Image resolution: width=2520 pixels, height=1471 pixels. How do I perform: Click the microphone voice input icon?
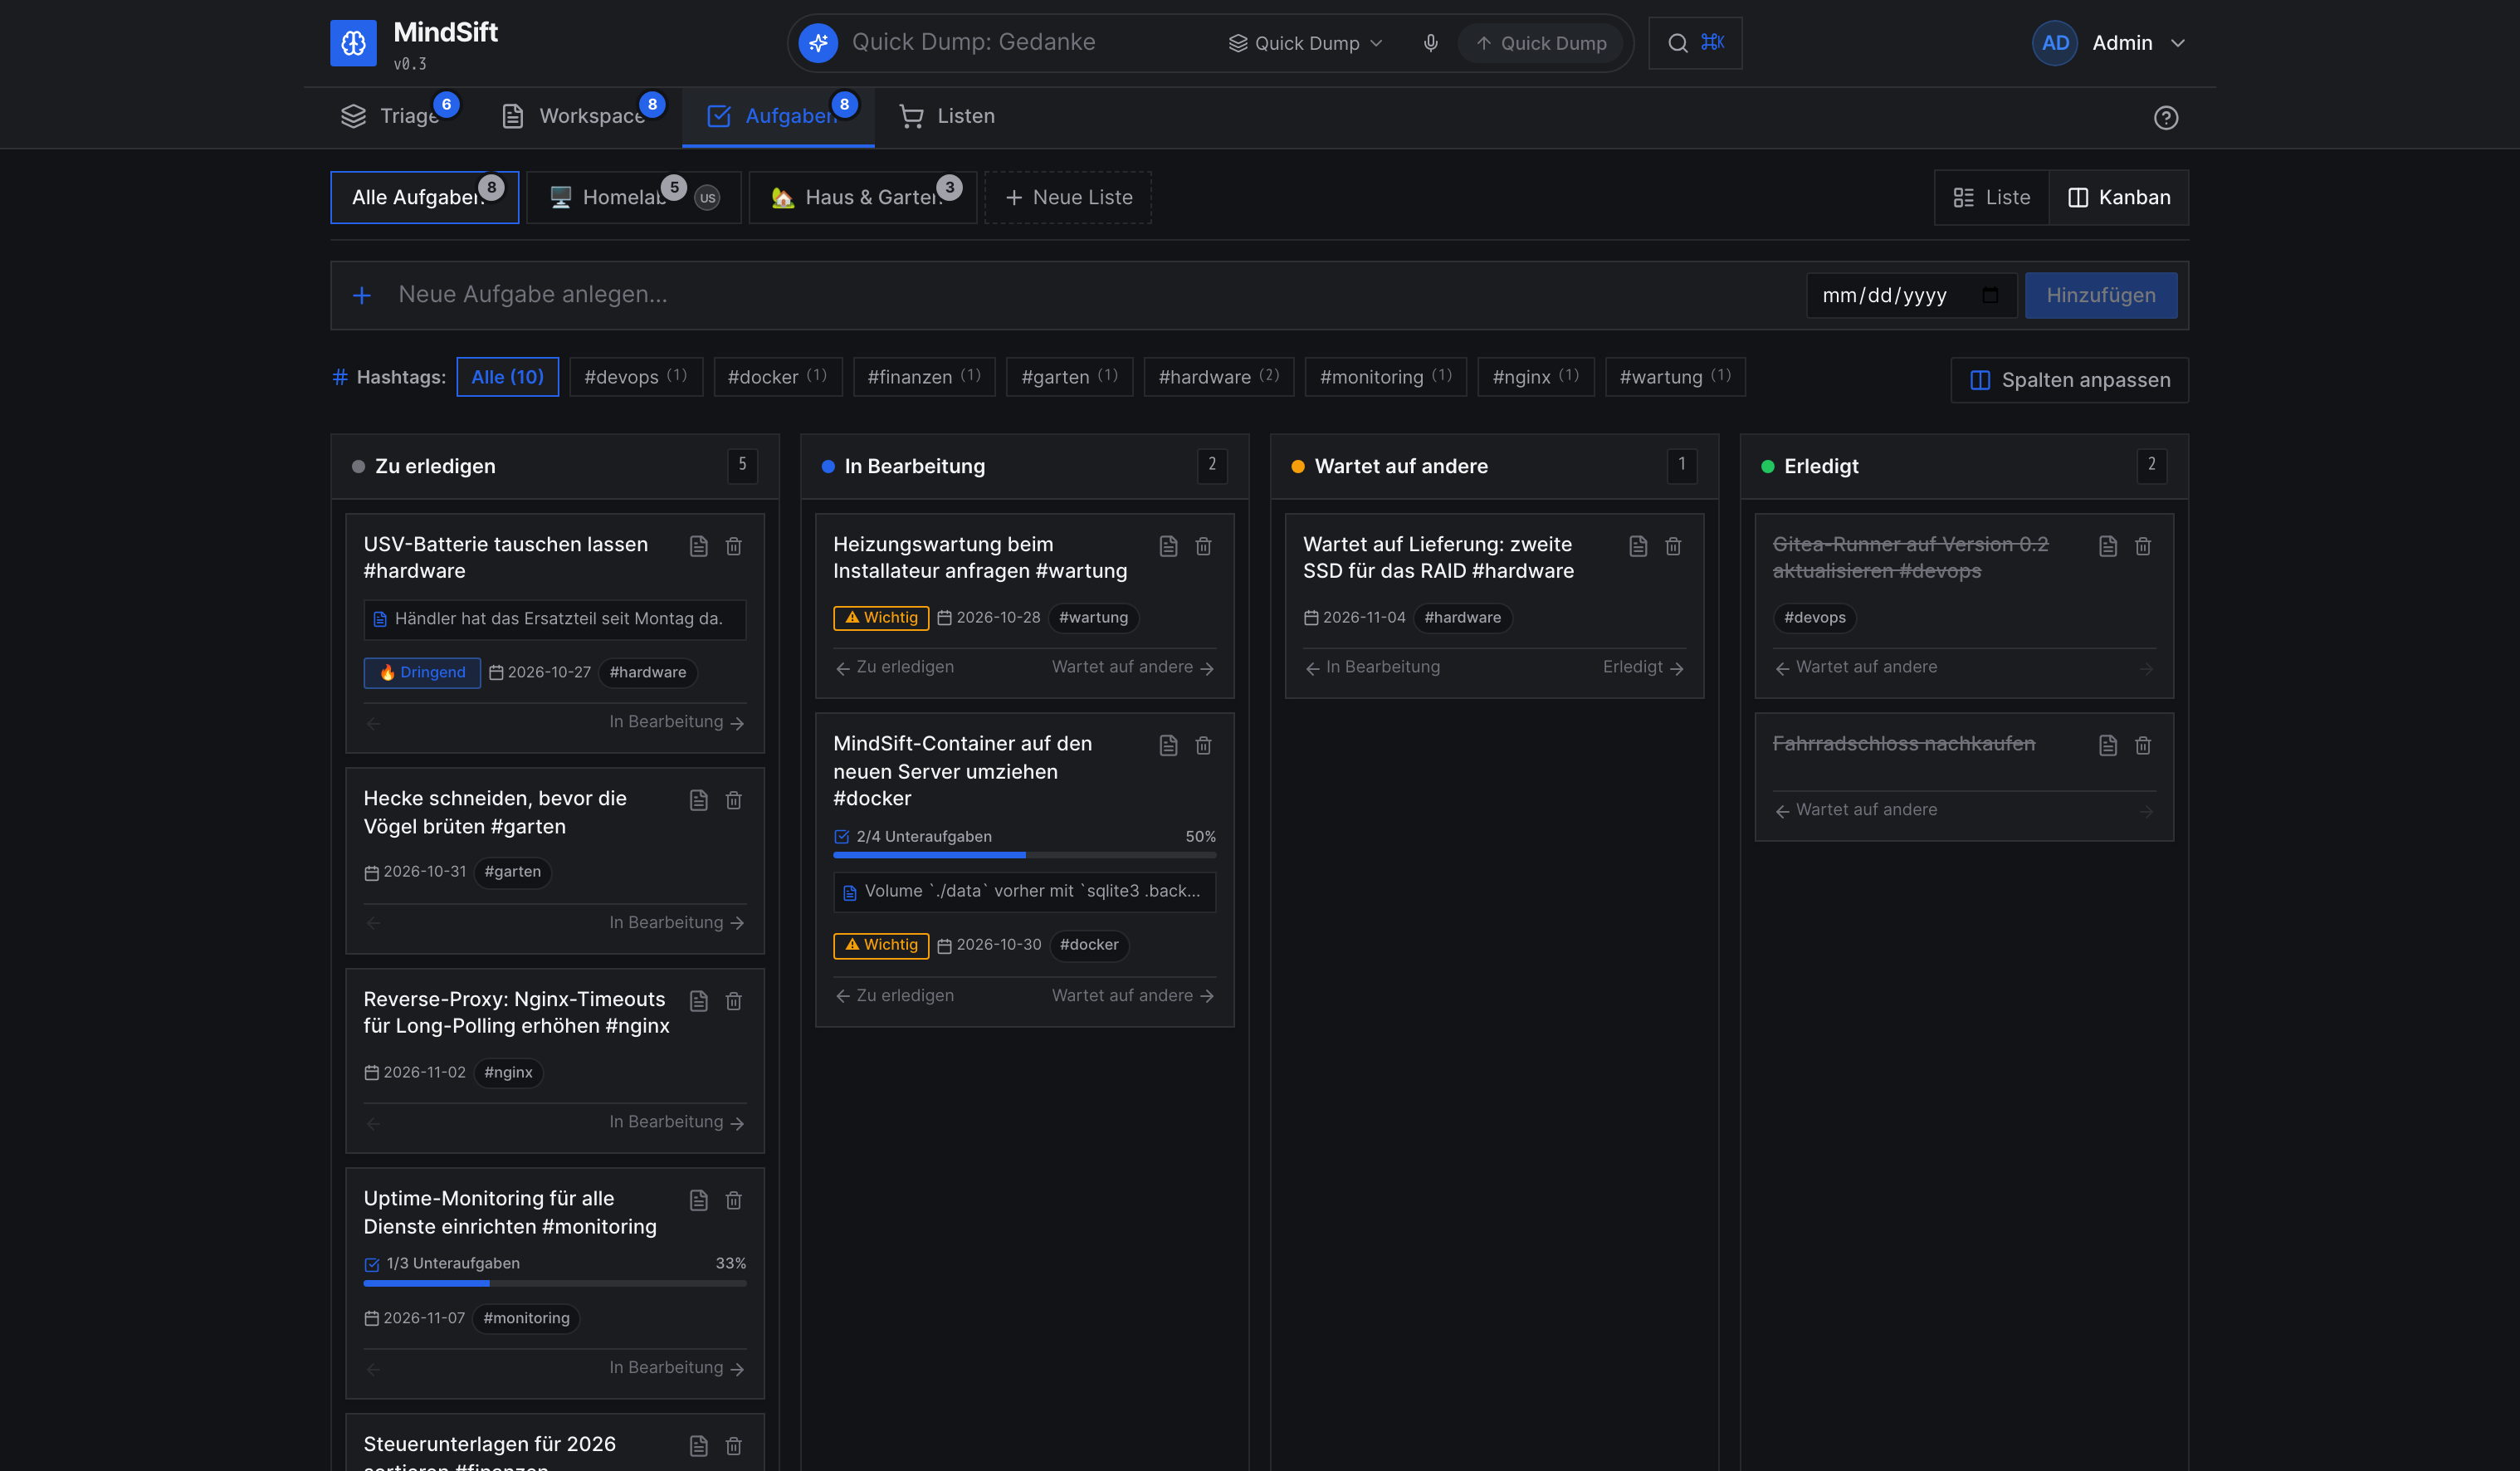coord(1430,43)
